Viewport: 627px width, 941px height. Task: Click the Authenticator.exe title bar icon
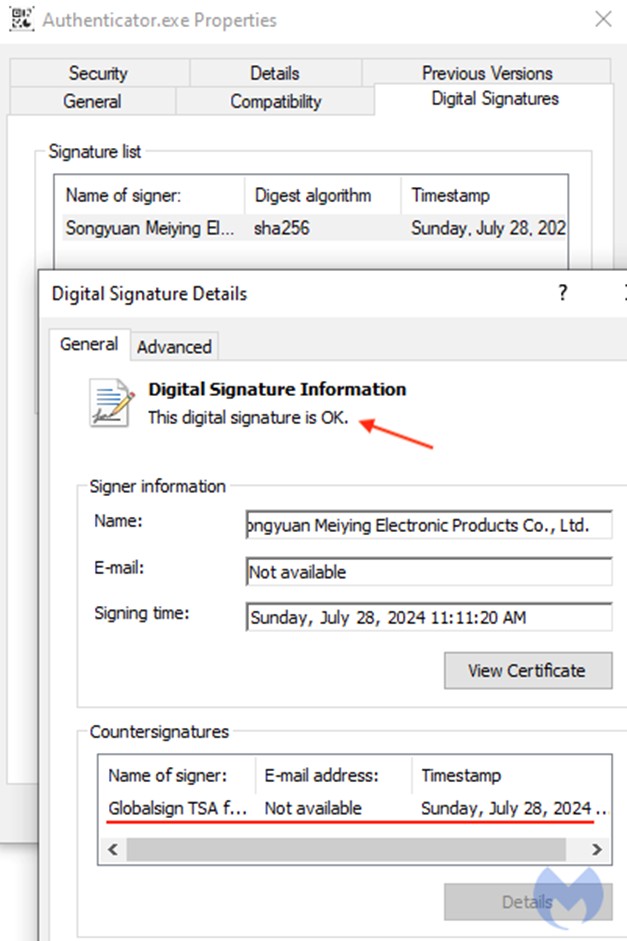[20, 19]
